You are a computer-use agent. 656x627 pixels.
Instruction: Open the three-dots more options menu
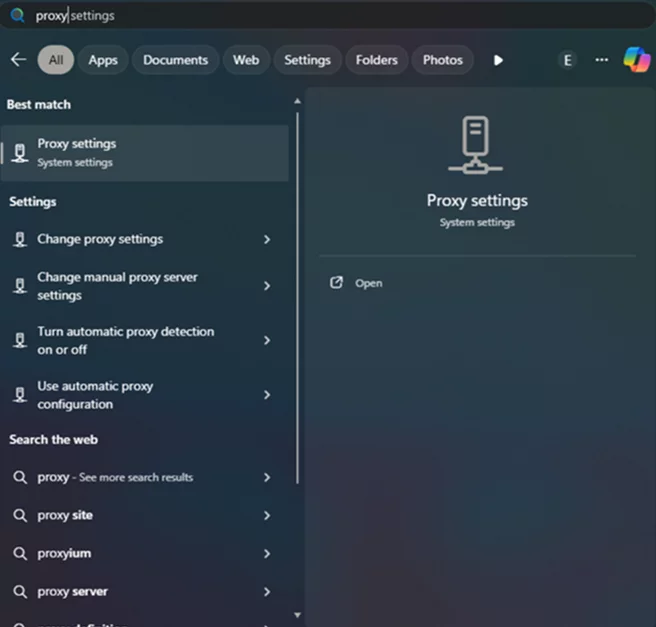coord(601,60)
